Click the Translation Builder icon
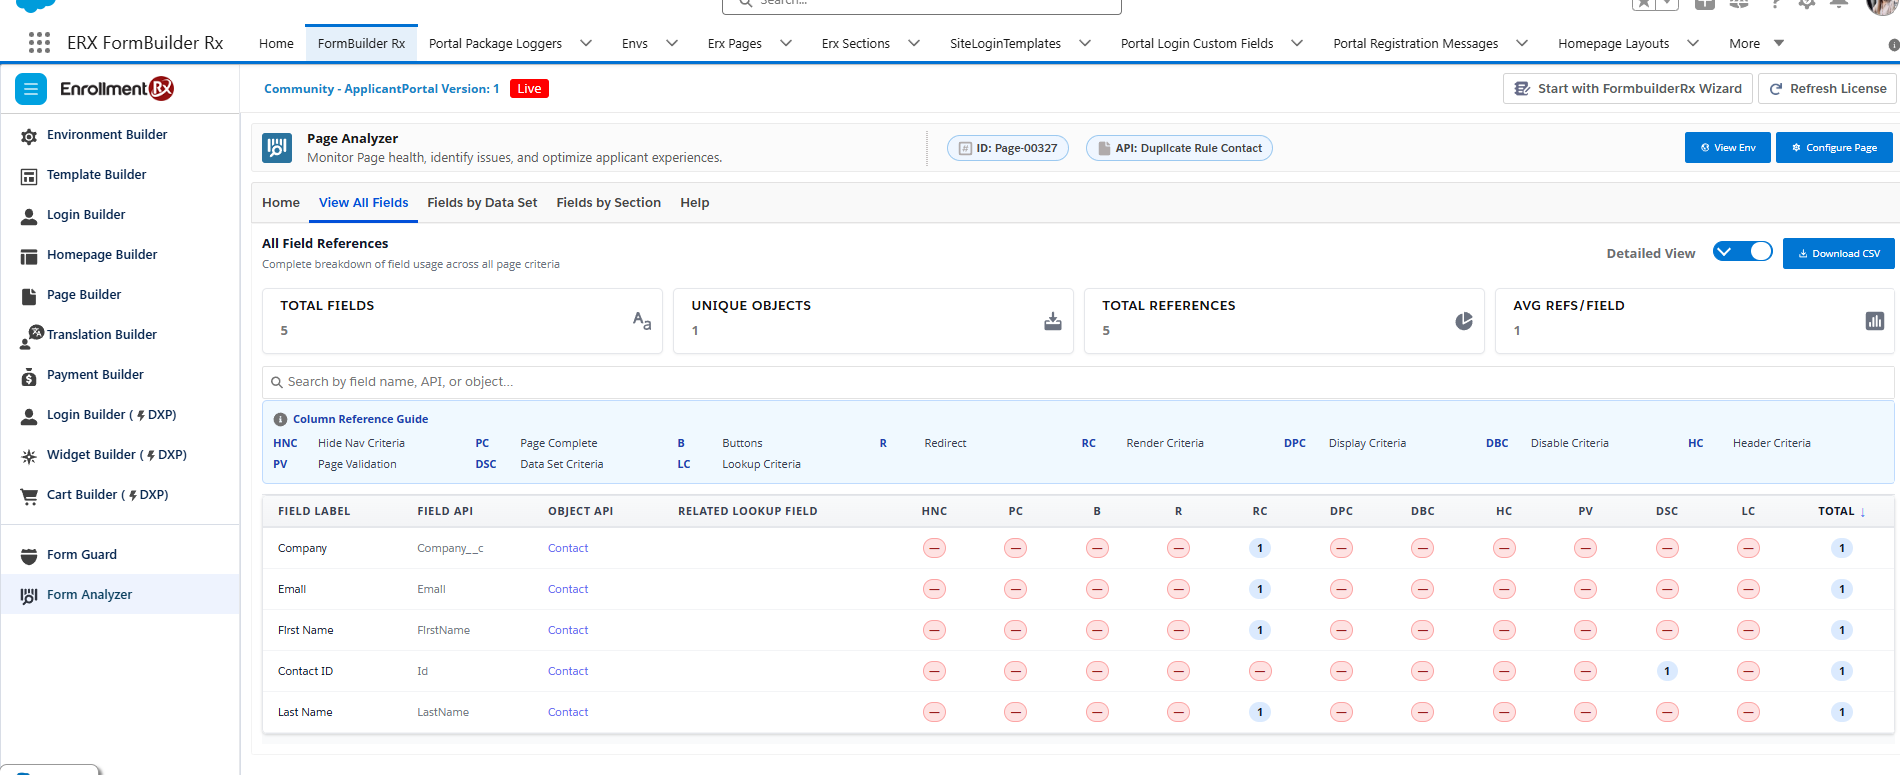This screenshot has height=775, width=1900. click(x=31, y=337)
